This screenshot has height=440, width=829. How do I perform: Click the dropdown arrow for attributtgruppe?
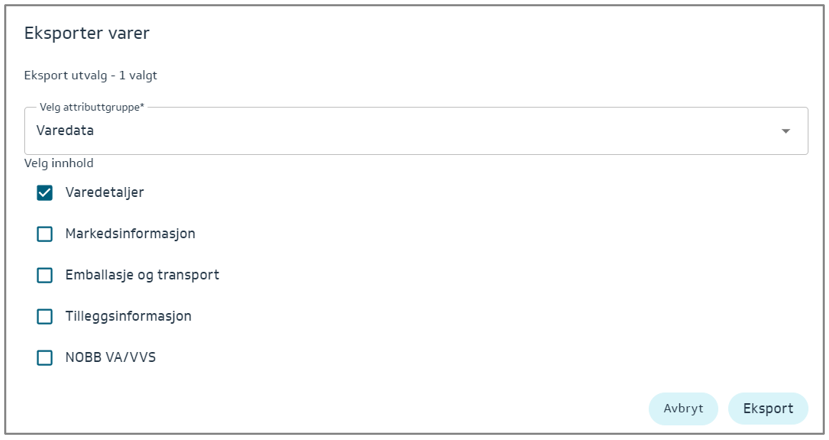pyautogui.click(x=785, y=131)
